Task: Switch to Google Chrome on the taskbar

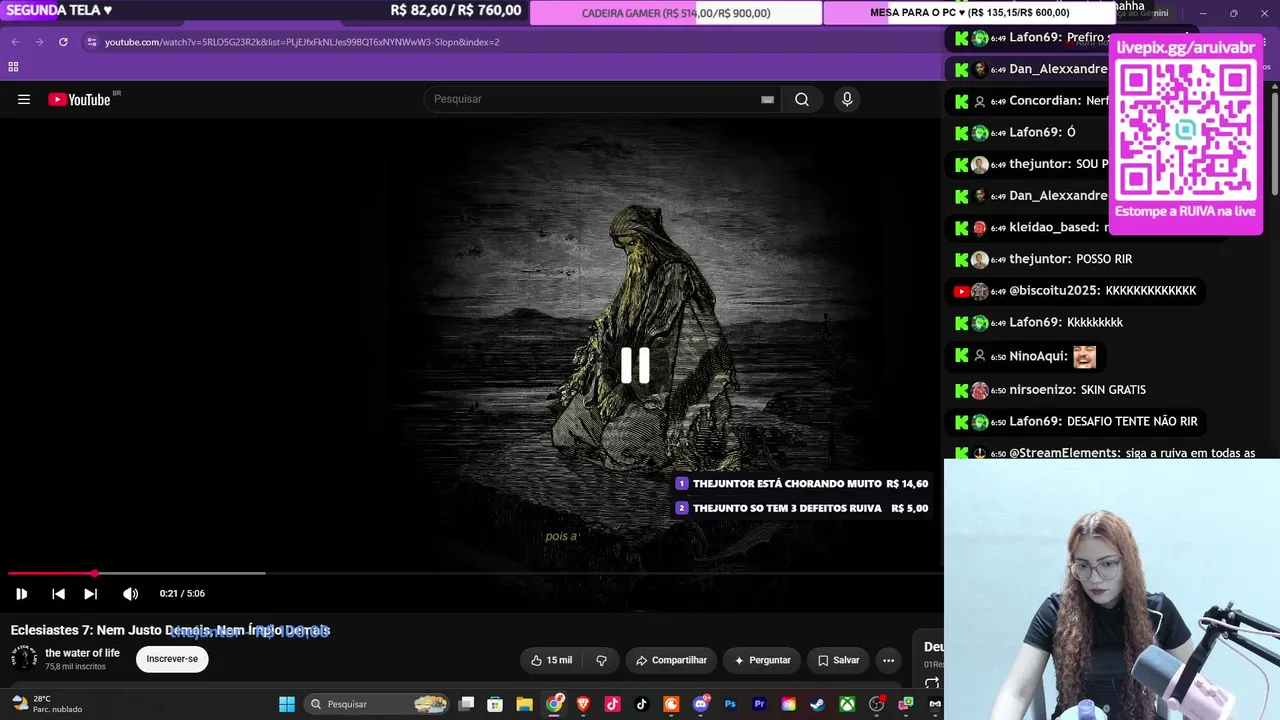Action: pyautogui.click(x=554, y=704)
